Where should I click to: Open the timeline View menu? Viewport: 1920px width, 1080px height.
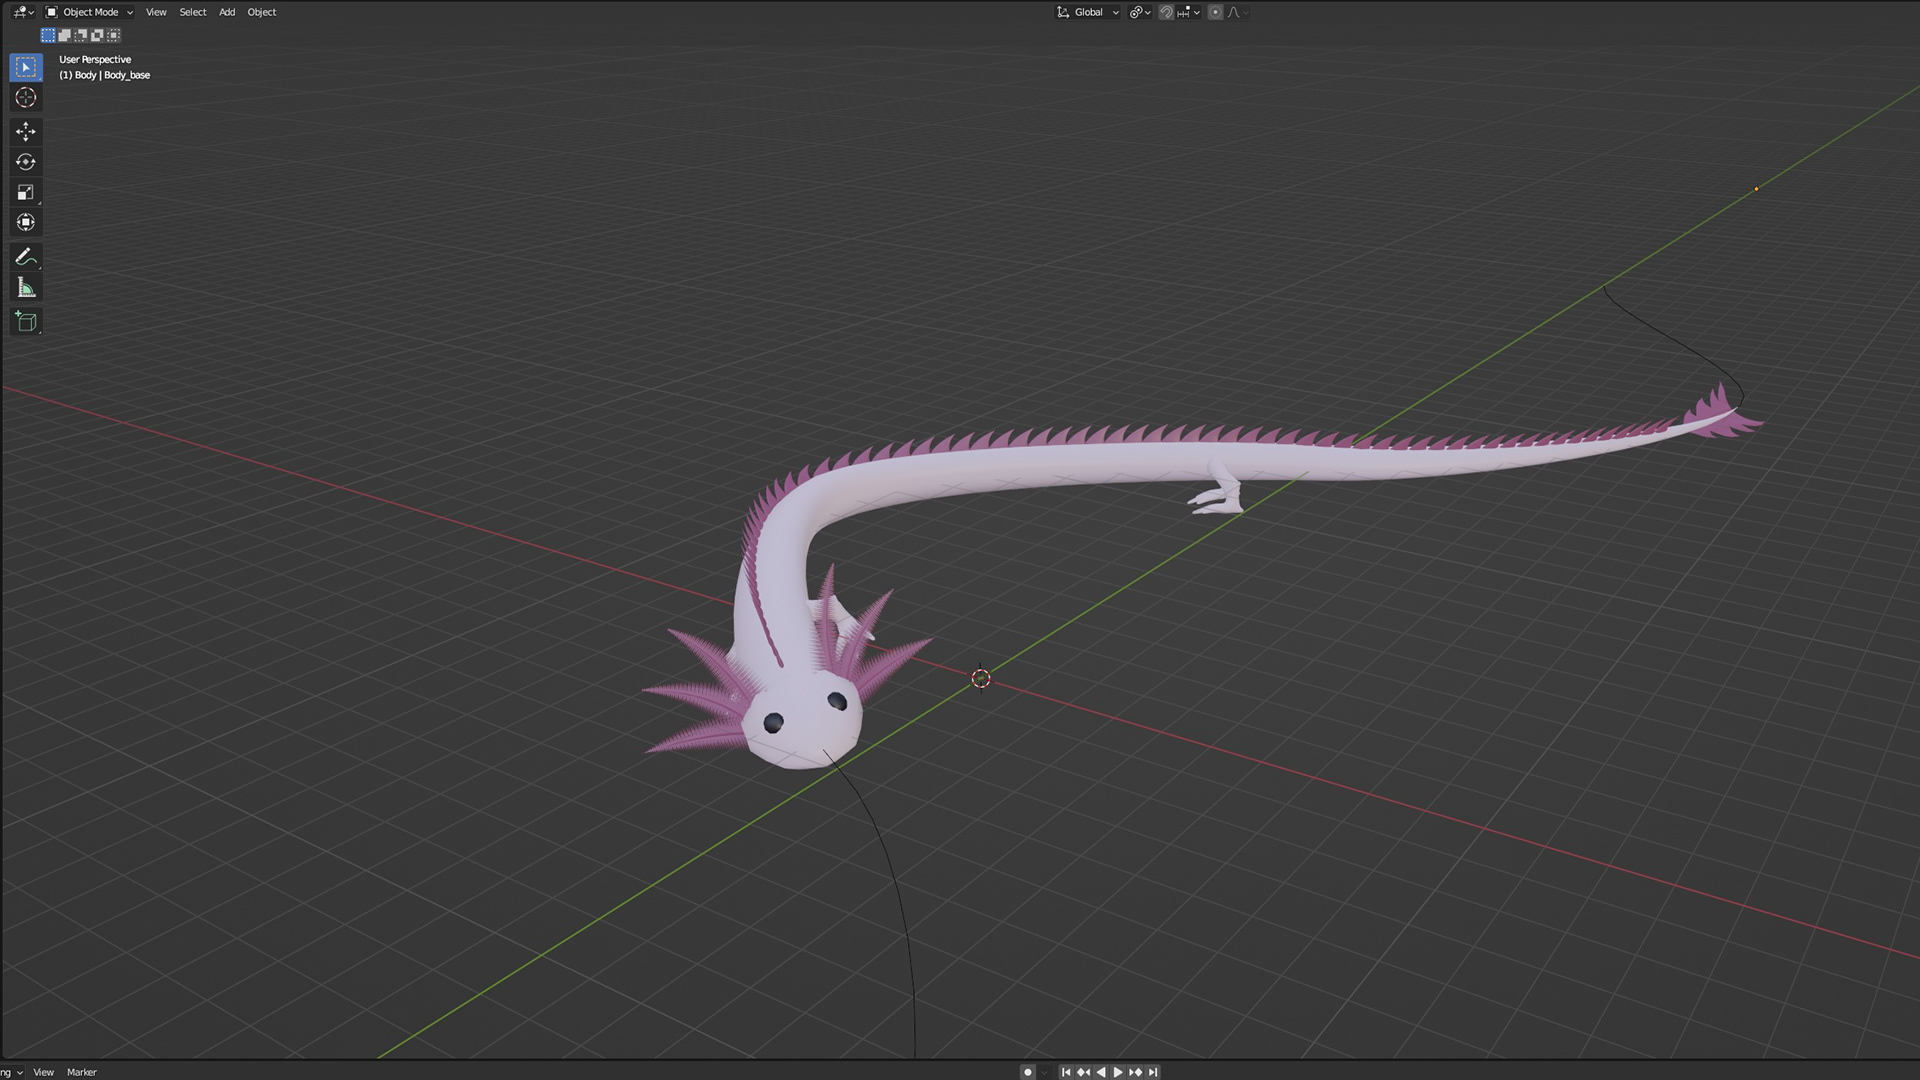coord(44,1072)
